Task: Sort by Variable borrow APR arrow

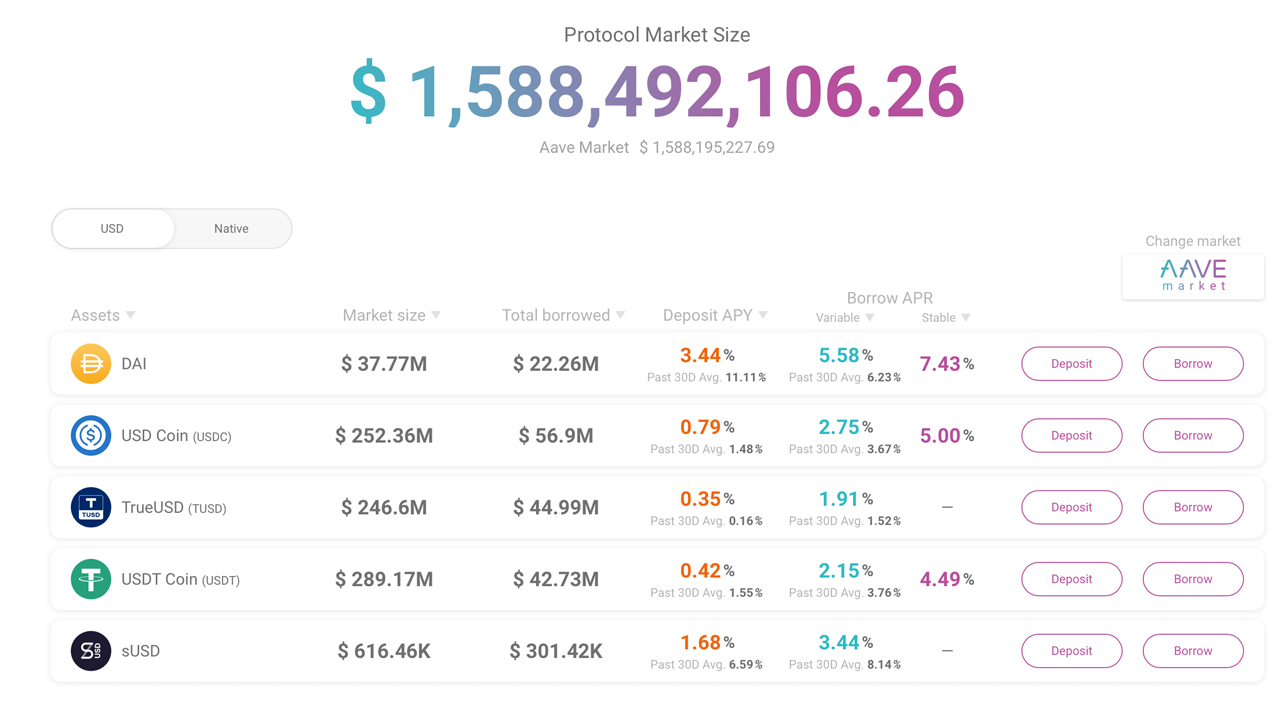Action: [870, 318]
